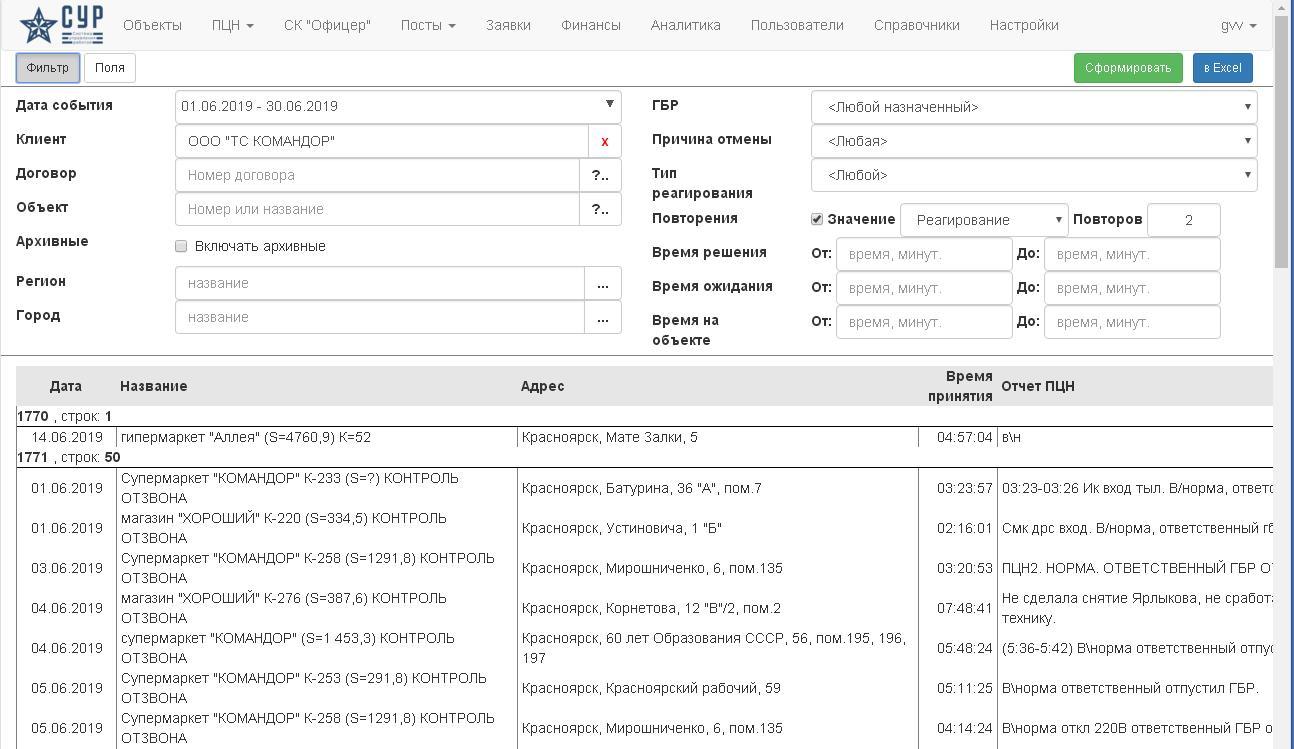Click the Регион name input

point(380,283)
